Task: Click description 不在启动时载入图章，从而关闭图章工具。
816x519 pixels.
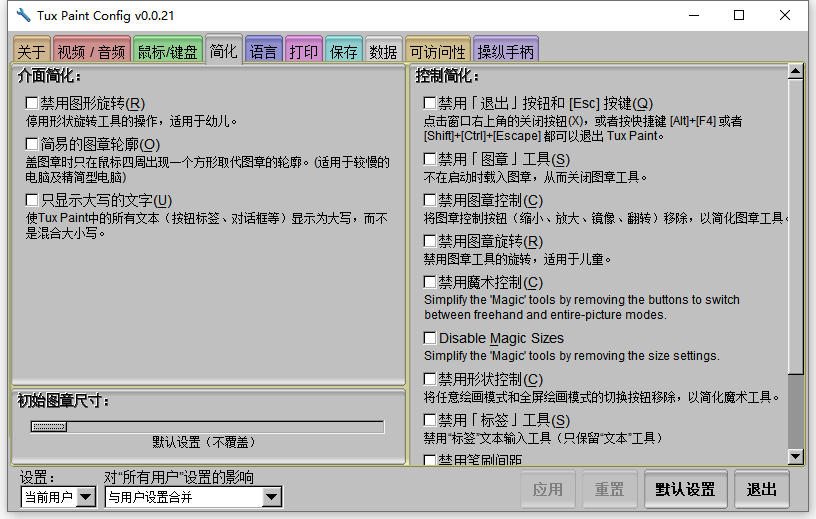Action: pos(536,178)
